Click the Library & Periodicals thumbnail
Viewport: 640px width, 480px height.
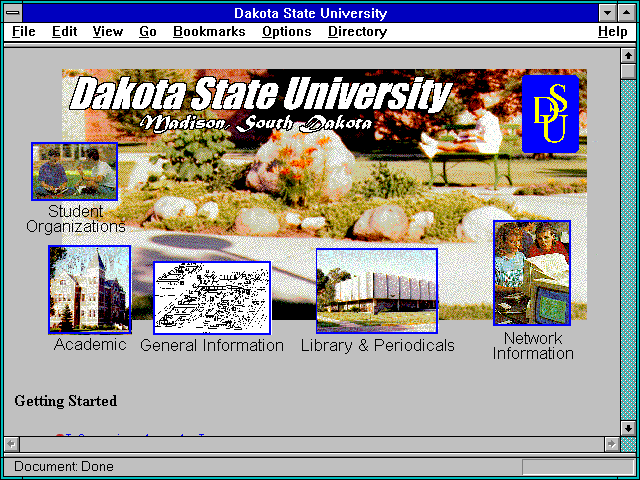(377, 291)
